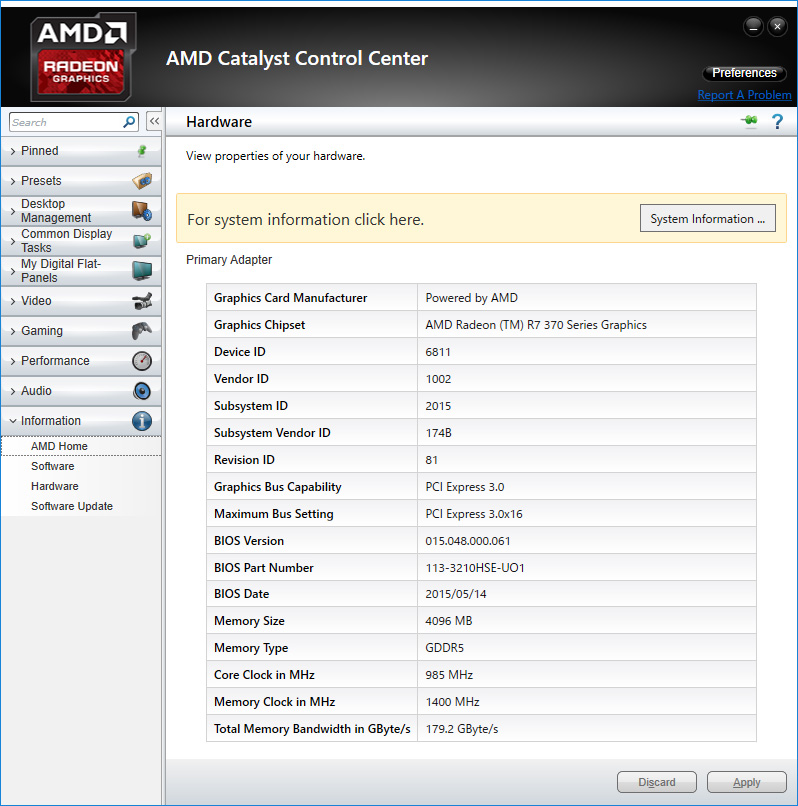Focus the Search input field

tap(66, 122)
